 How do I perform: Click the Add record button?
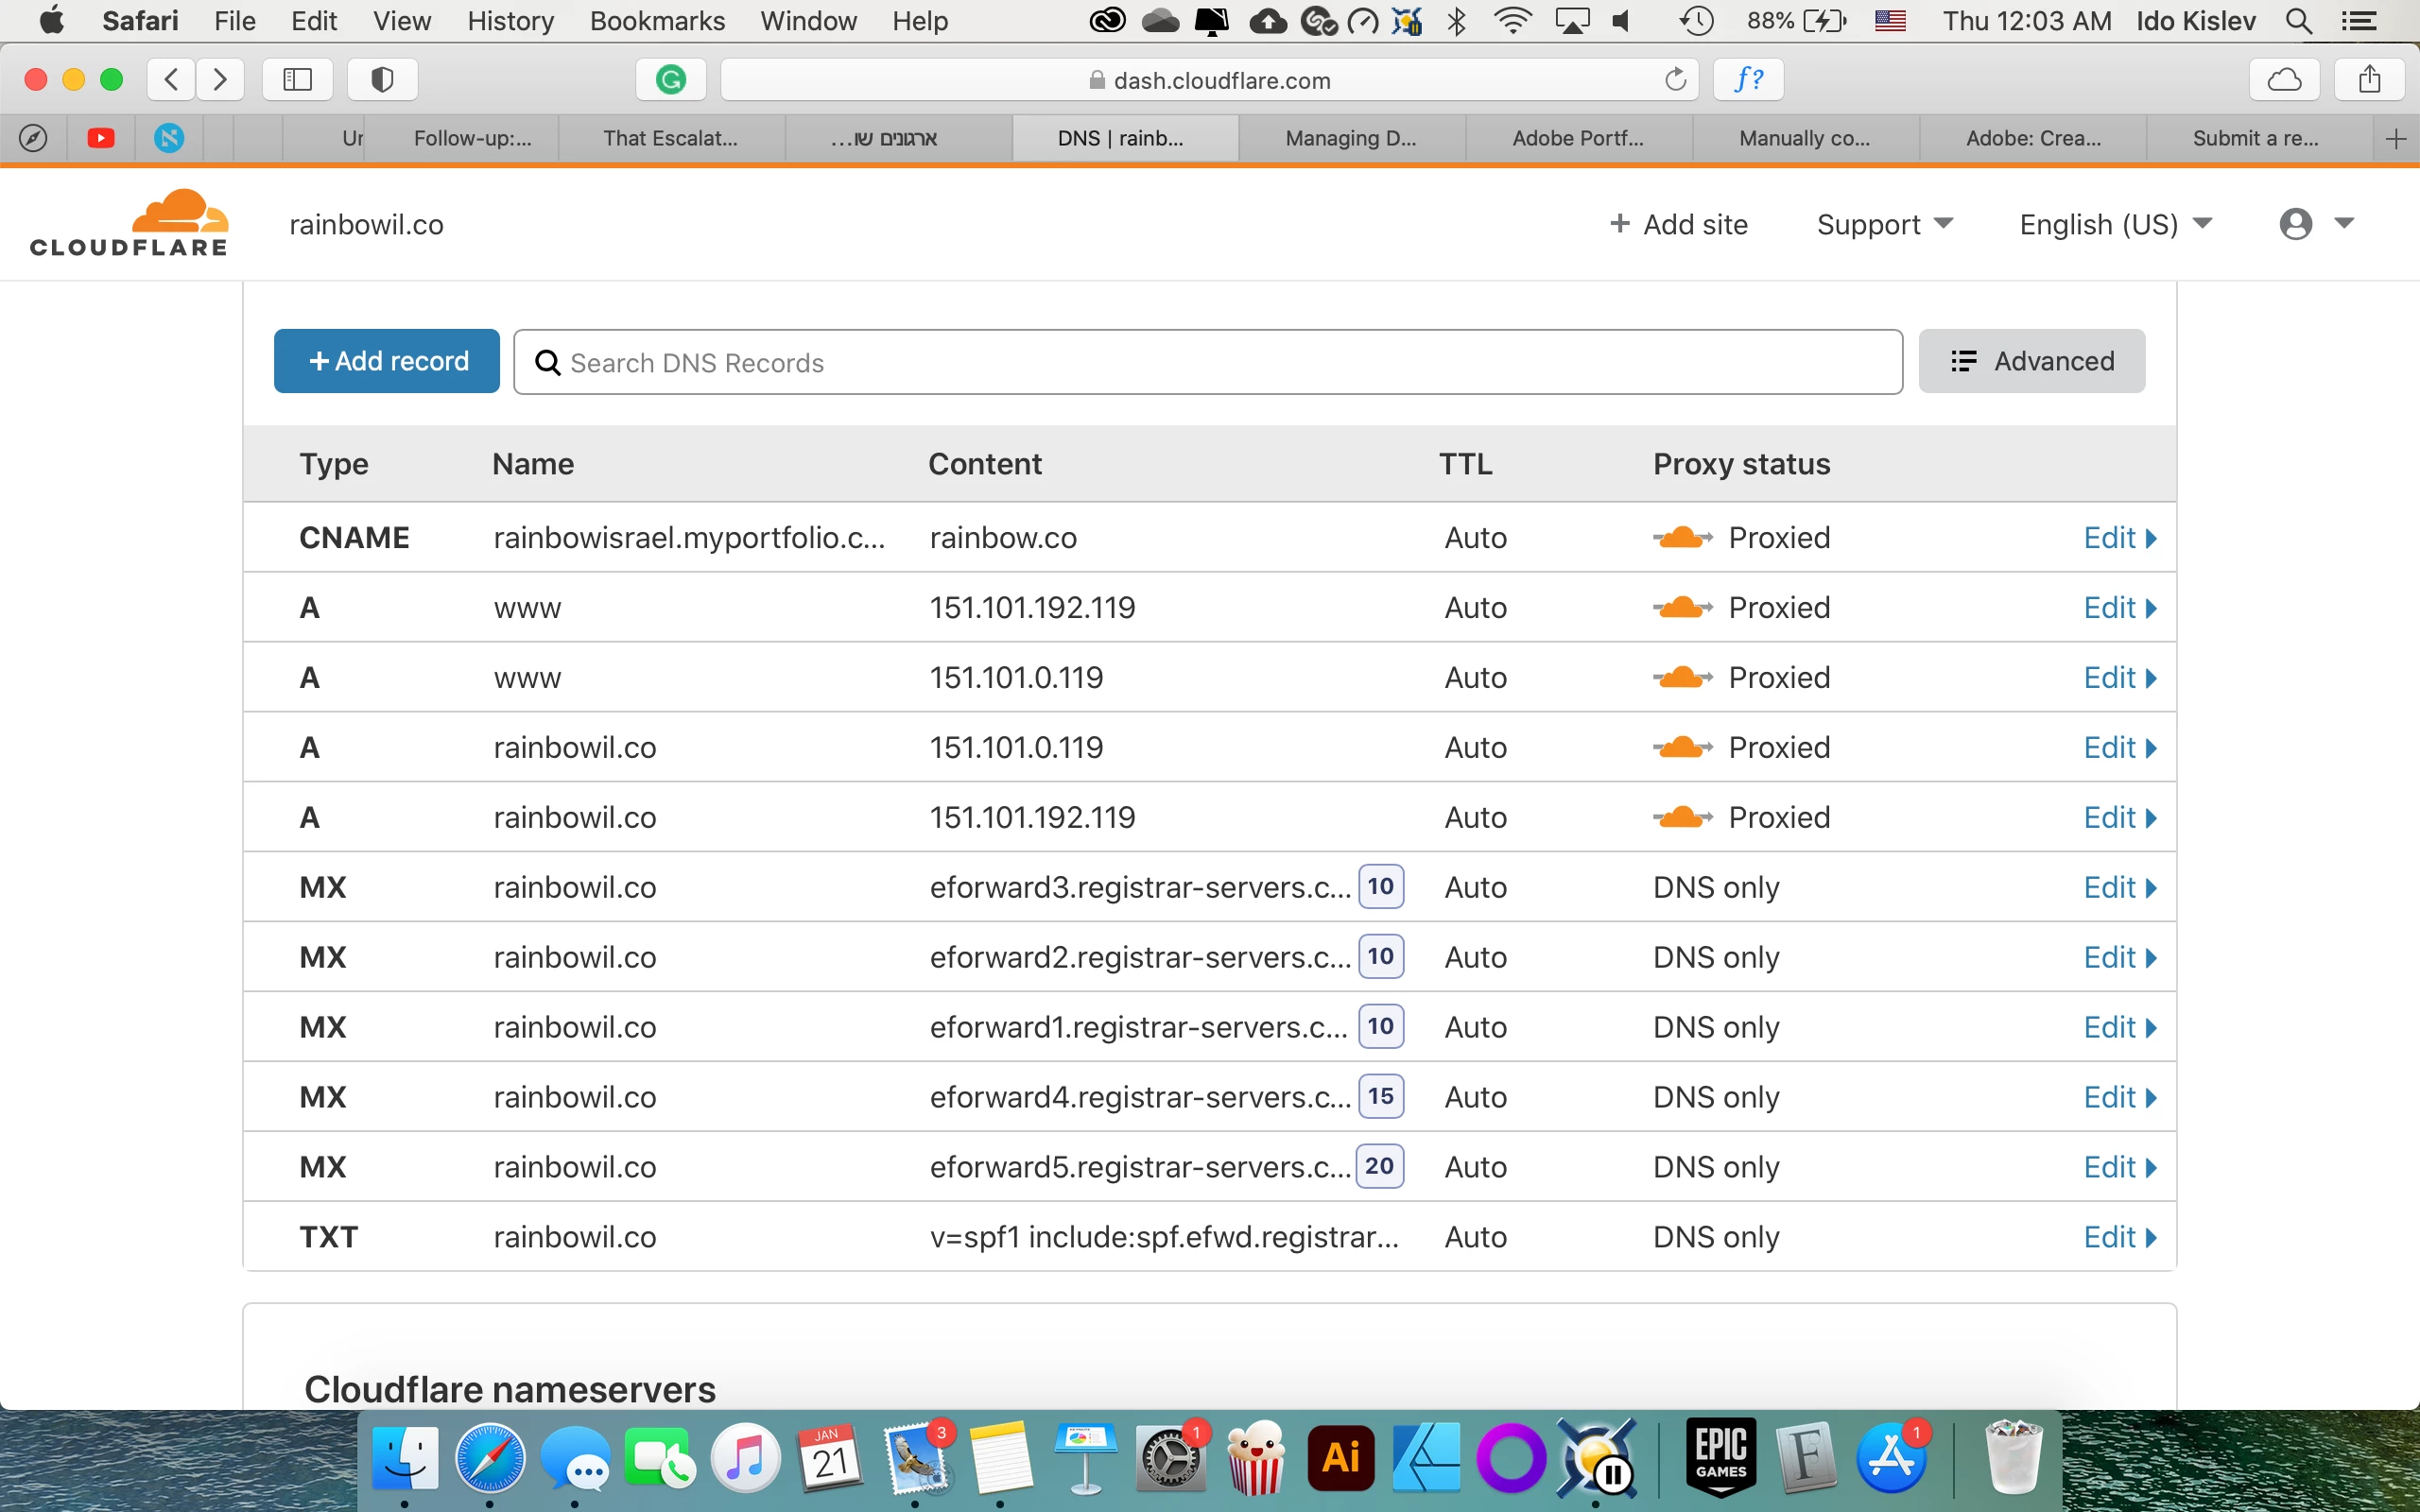coord(387,361)
